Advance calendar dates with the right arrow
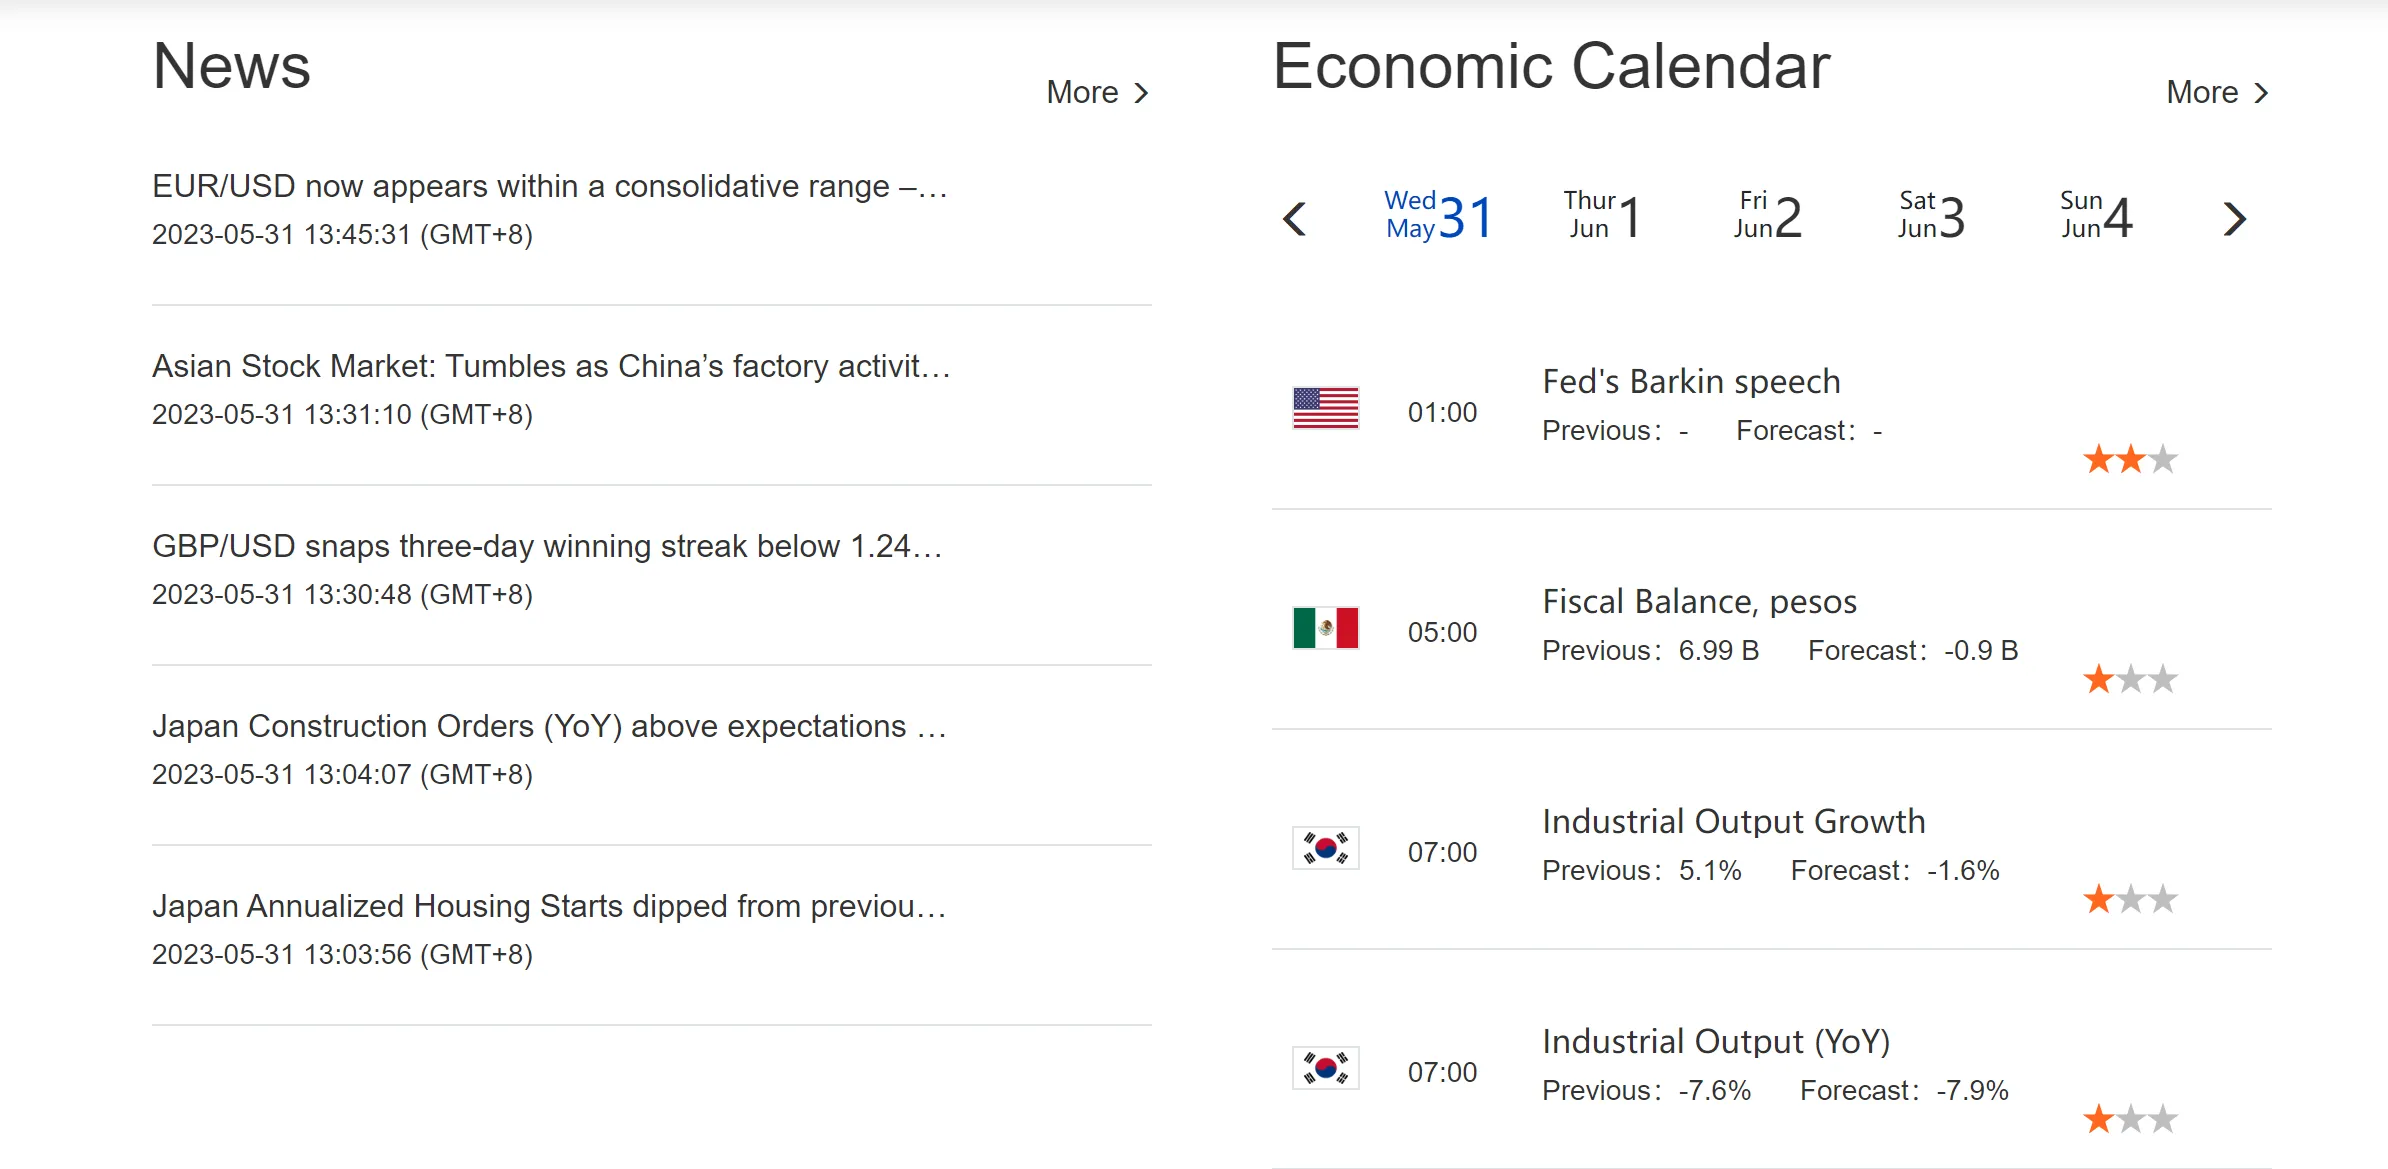Screen dimensions: 2388x1169 [x=2235, y=218]
